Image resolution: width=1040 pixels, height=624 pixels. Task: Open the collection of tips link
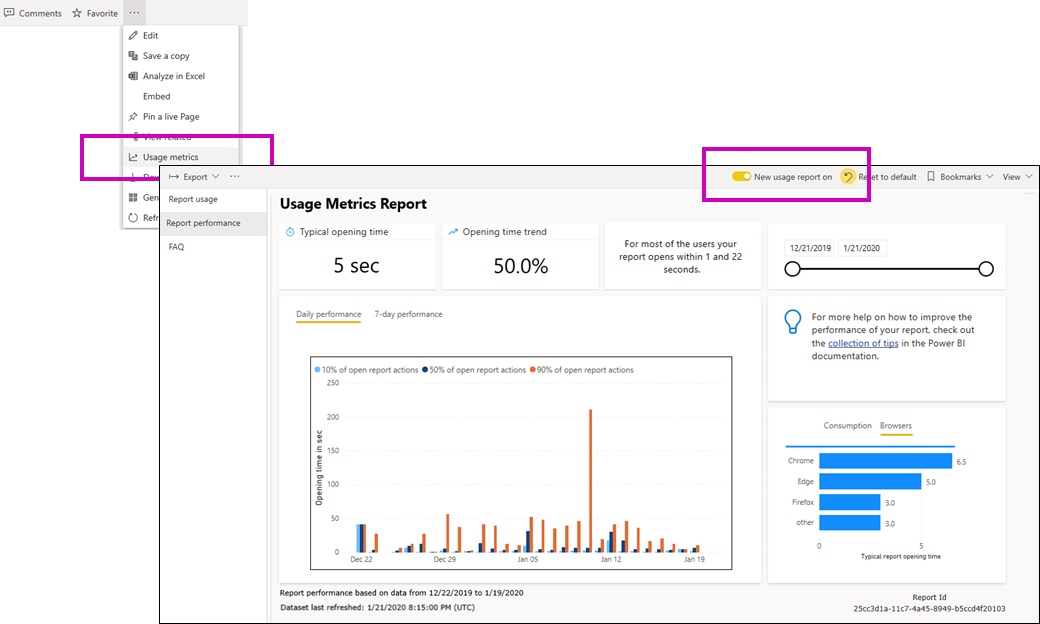coord(862,343)
